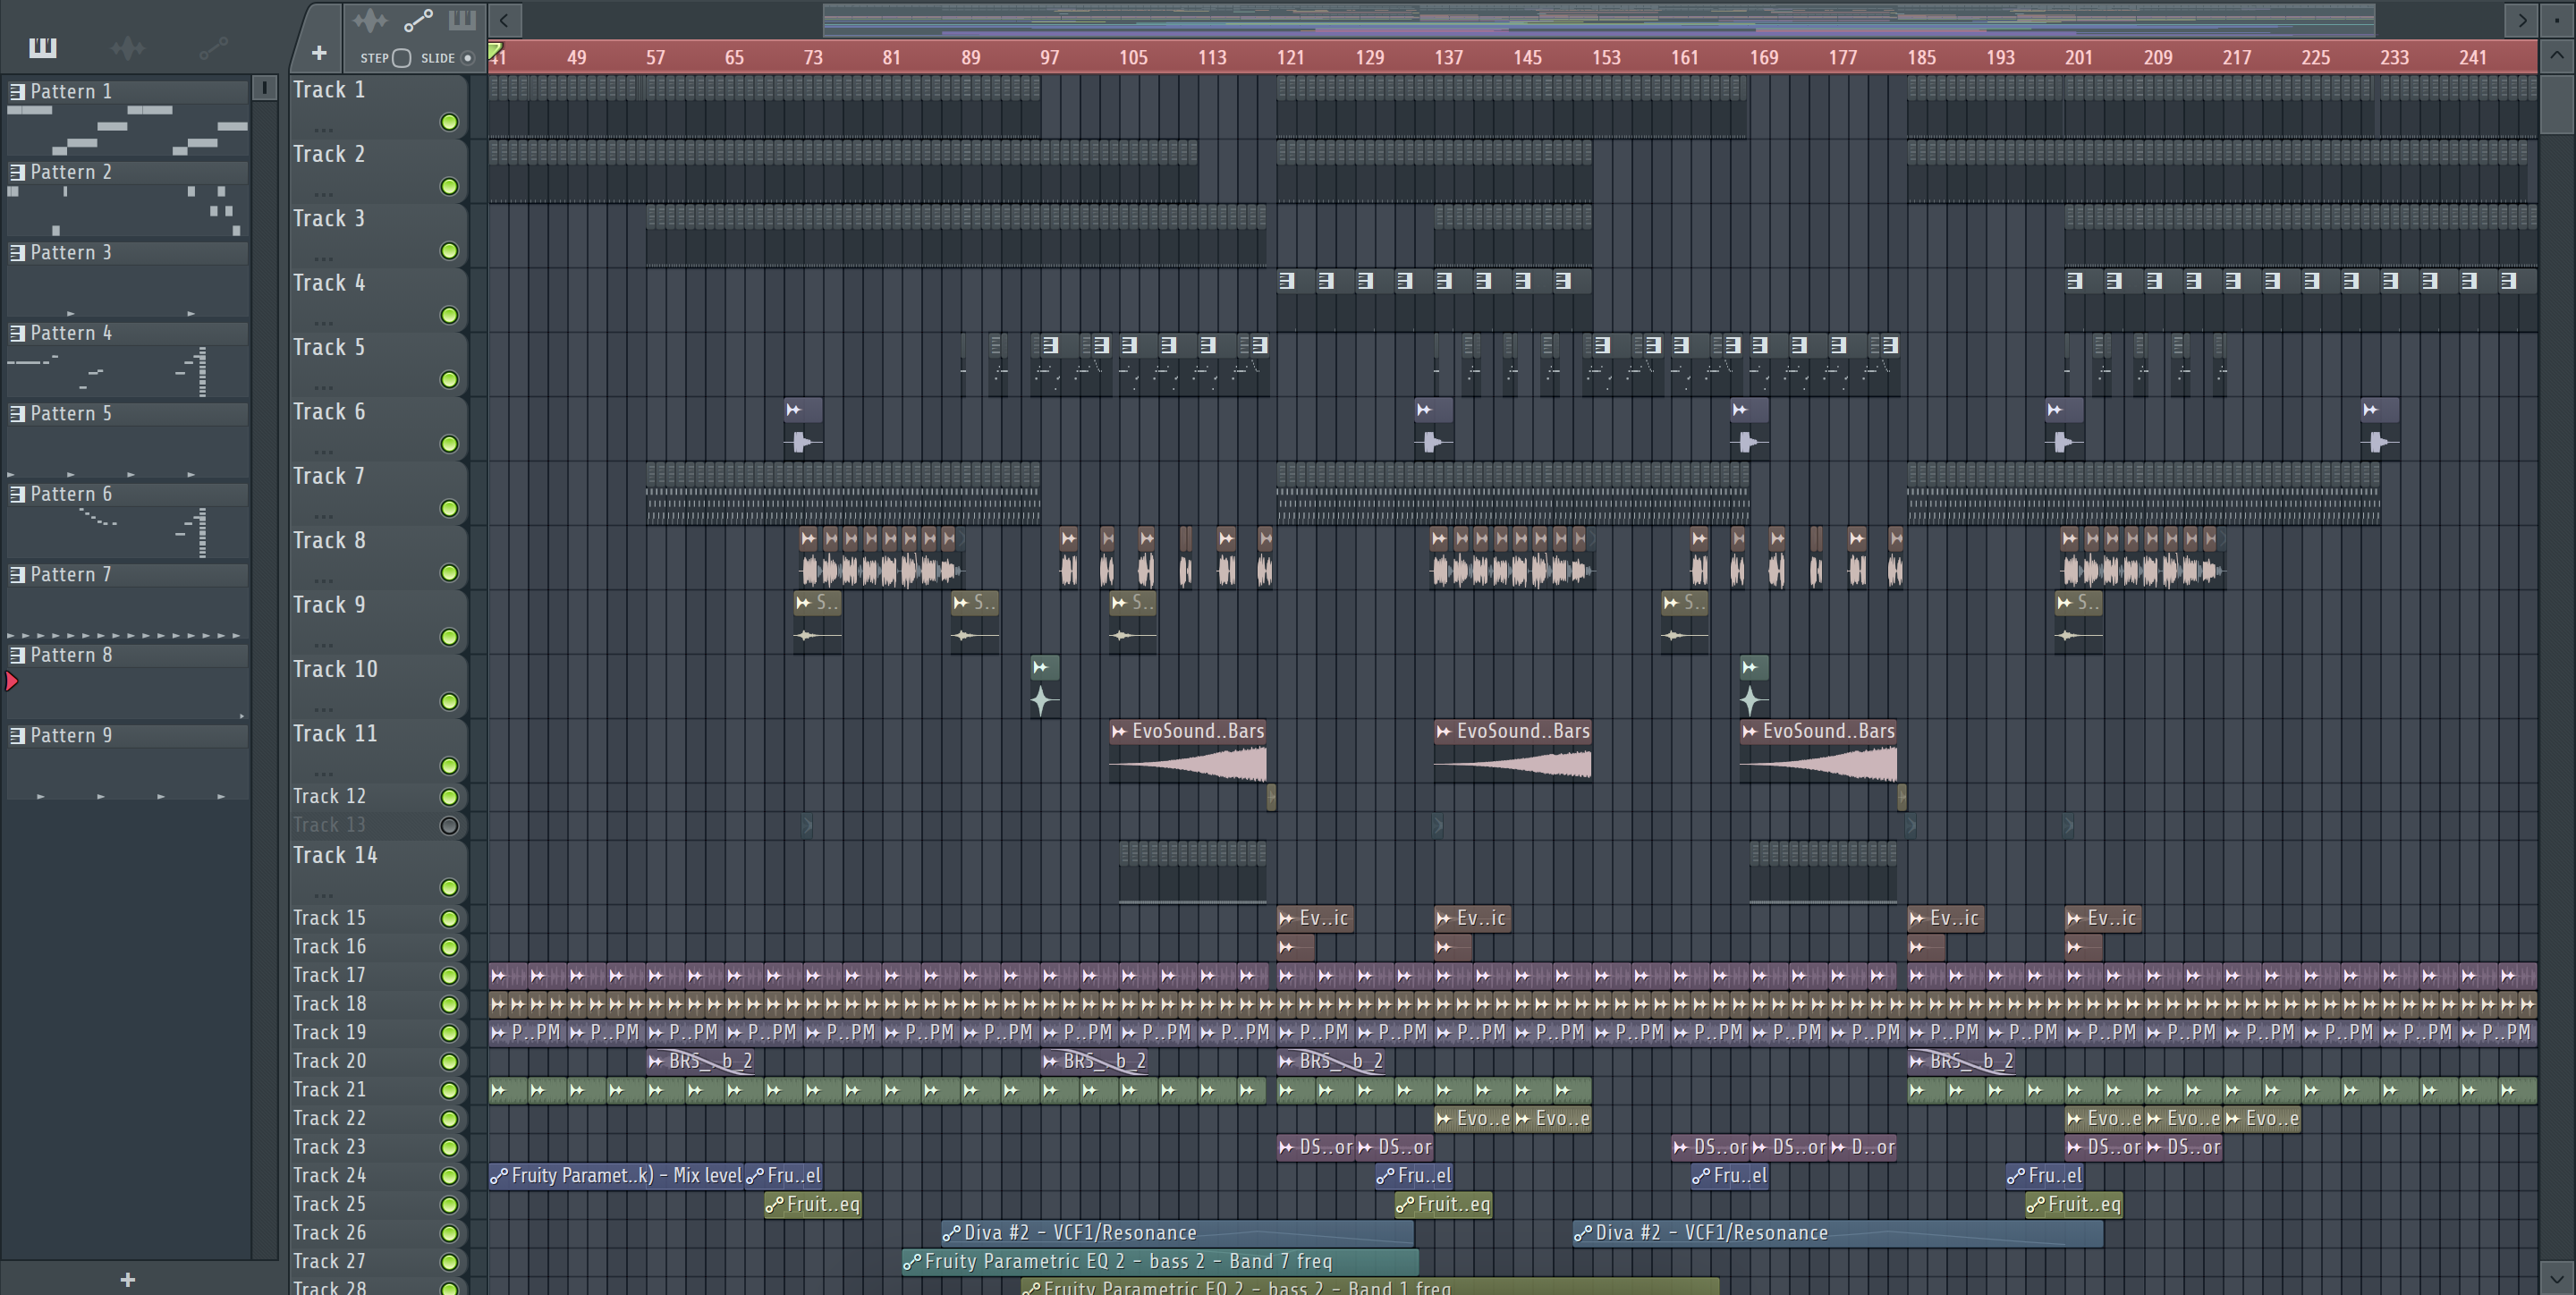Click the vertical scrollbar handle at the right

(2557, 104)
